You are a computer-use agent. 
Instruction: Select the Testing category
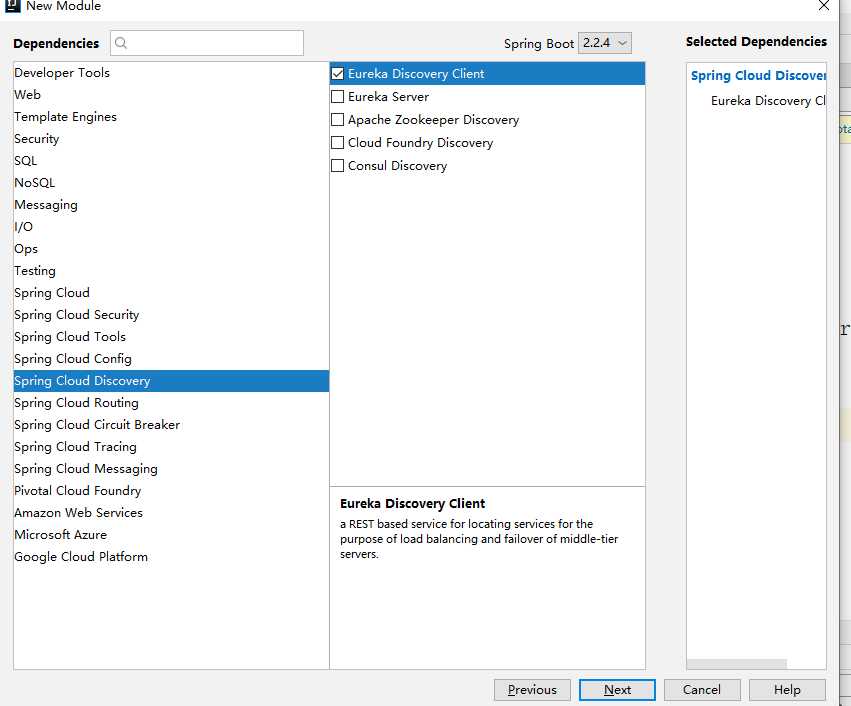[x=171, y=271]
